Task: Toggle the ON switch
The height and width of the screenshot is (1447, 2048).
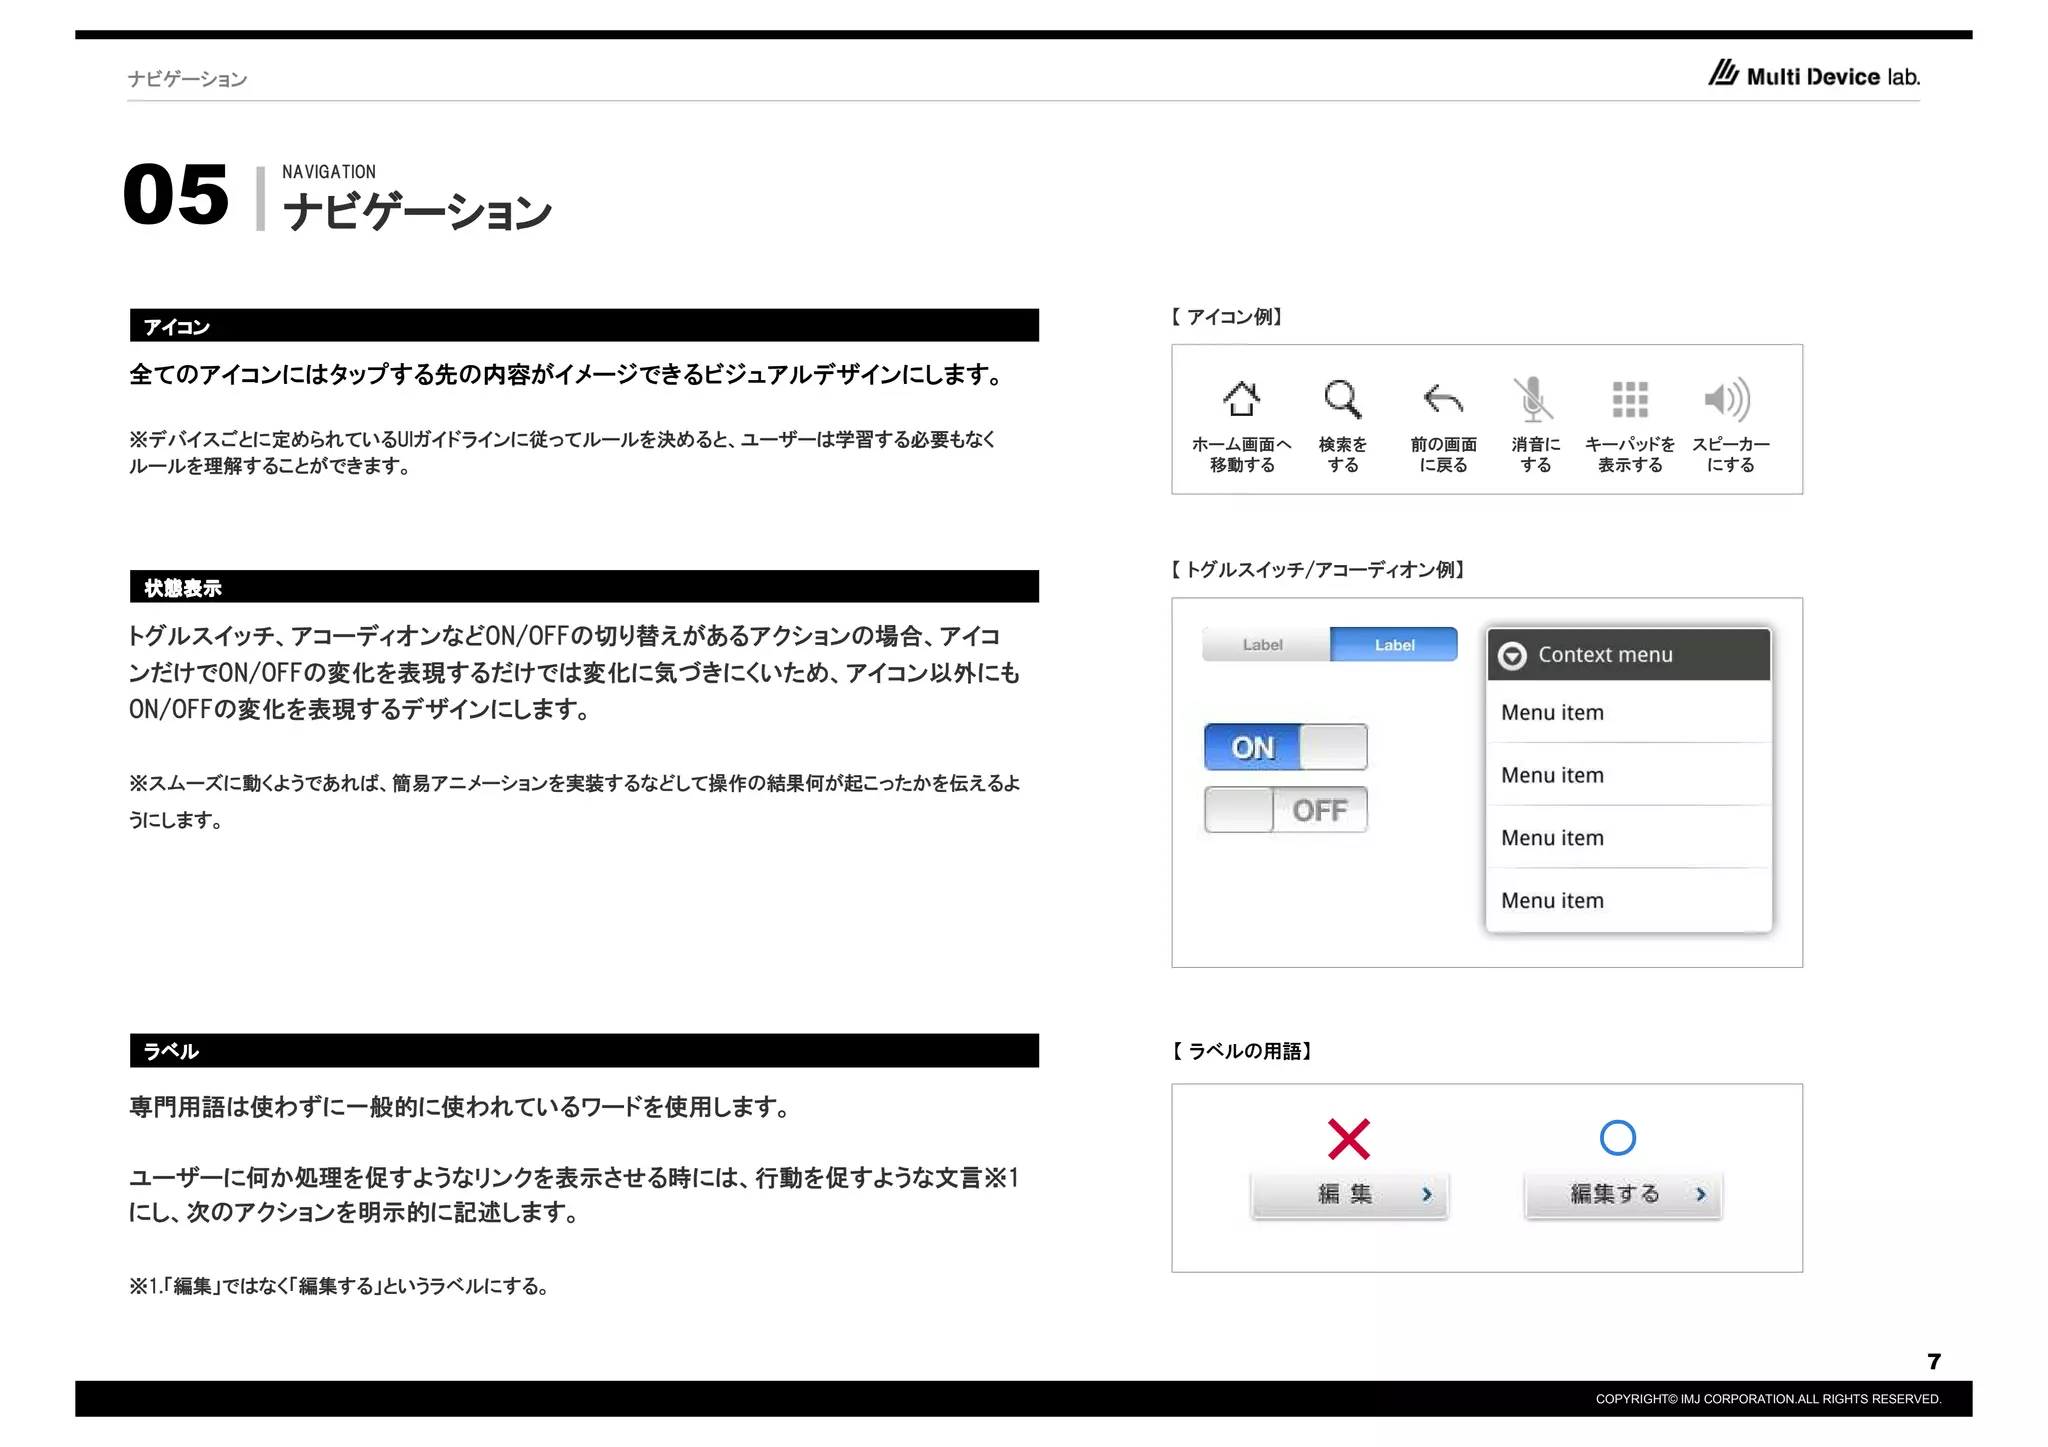Action: point(1285,747)
